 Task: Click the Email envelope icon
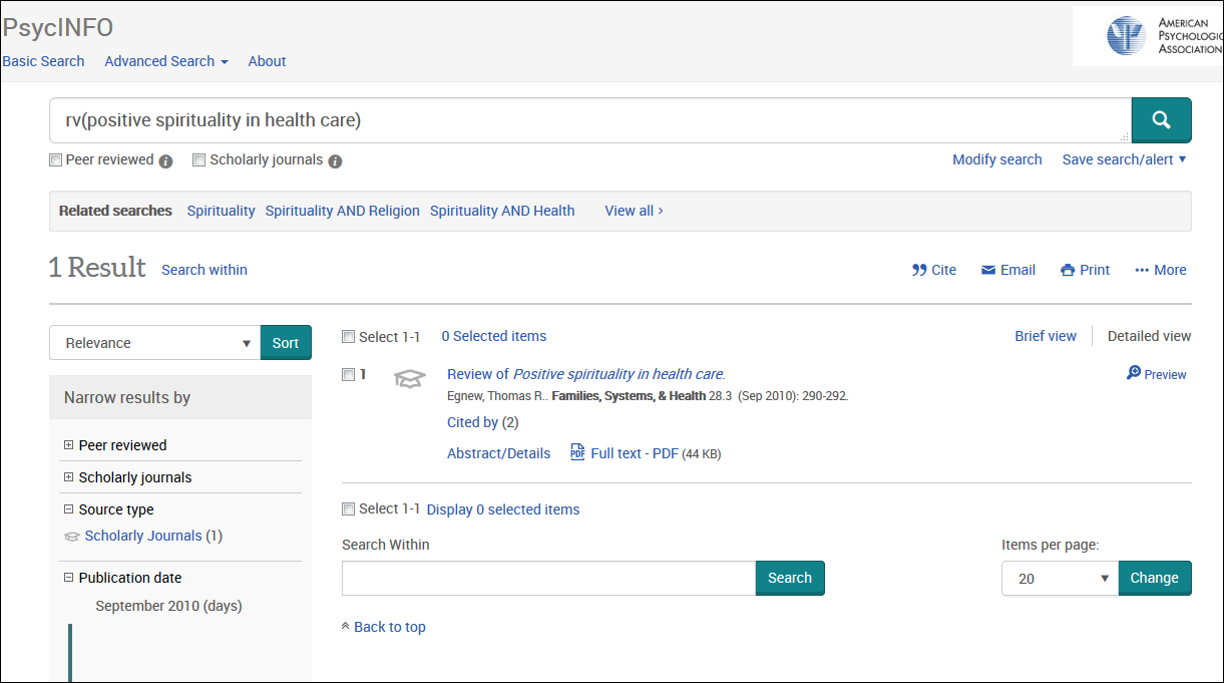(x=988, y=270)
